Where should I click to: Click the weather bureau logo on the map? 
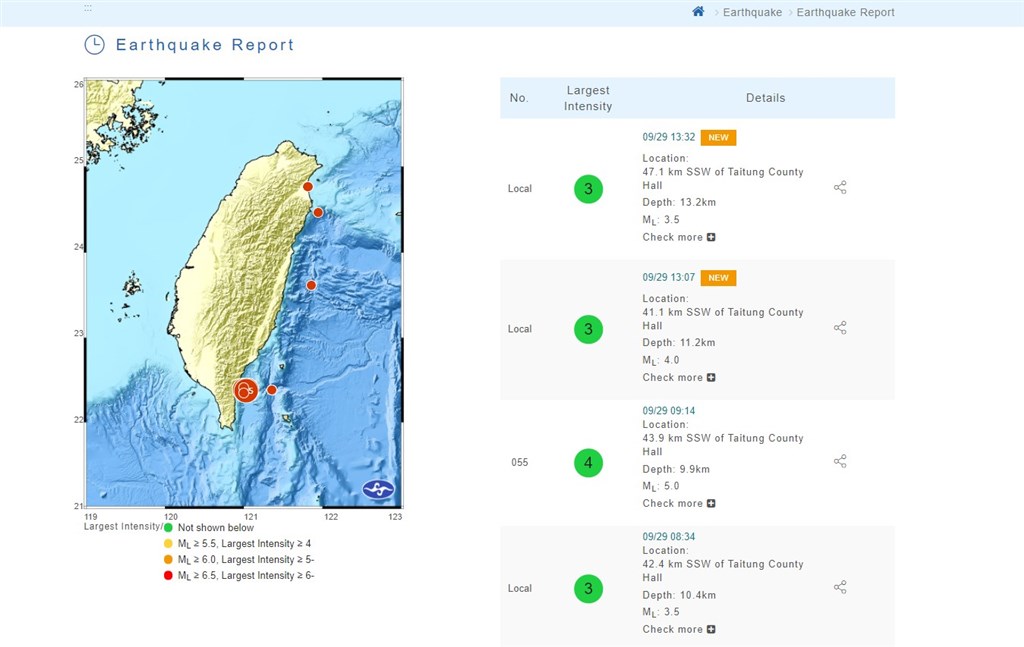click(x=378, y=489)
